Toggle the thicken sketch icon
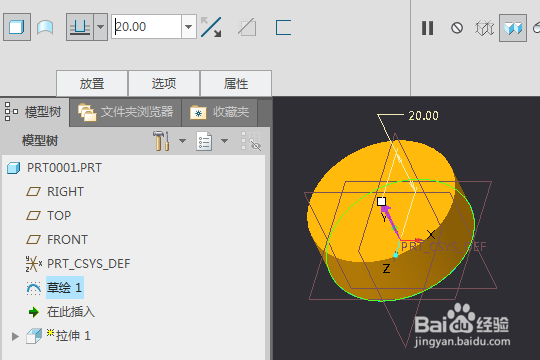Image resolution: width=540 pixels, height=360 pixels. (x=283, y=27)
